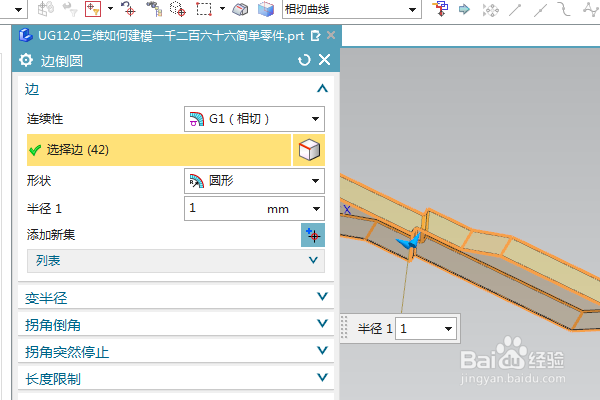Open the rectangle selection method dropdown arrow
This screenshot has width=600, height=400.
tap(222, 8)
